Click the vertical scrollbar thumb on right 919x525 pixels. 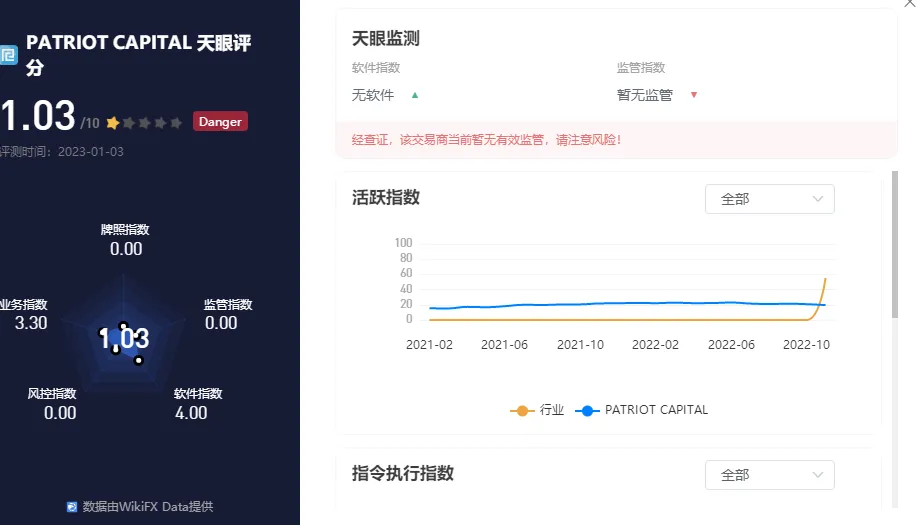(895, 244)
